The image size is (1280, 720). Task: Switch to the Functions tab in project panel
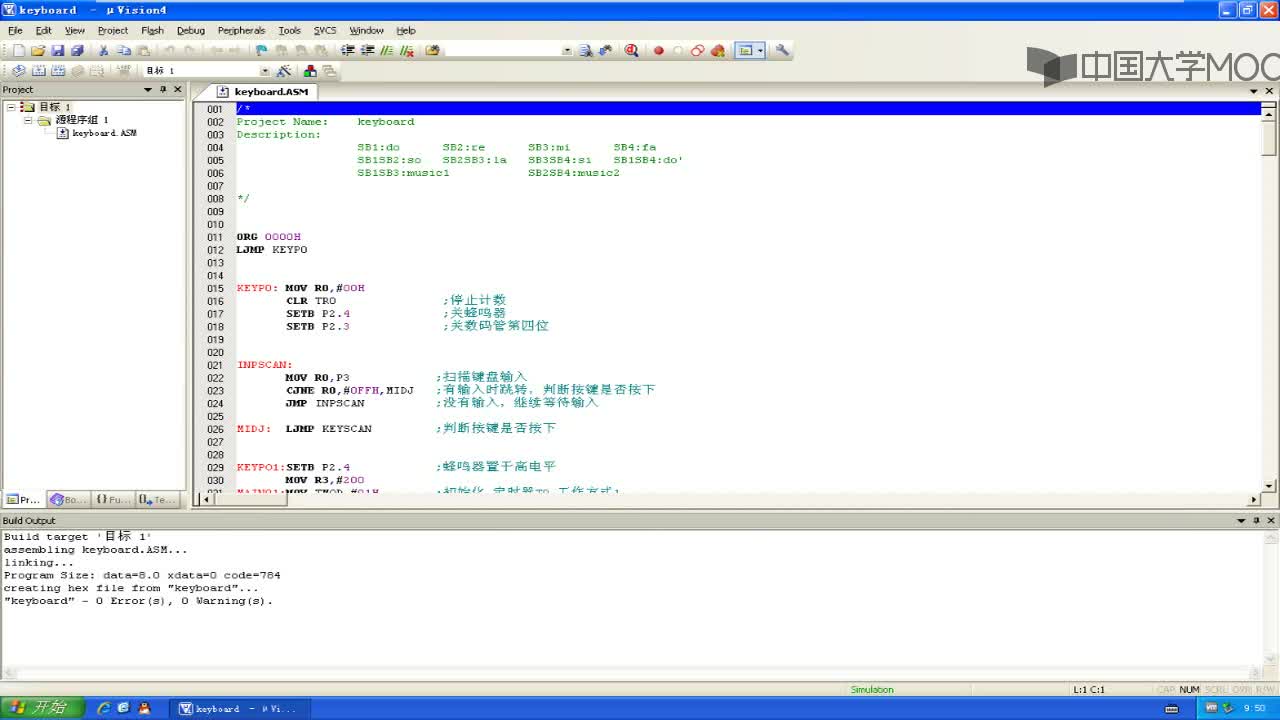(114, 499)
